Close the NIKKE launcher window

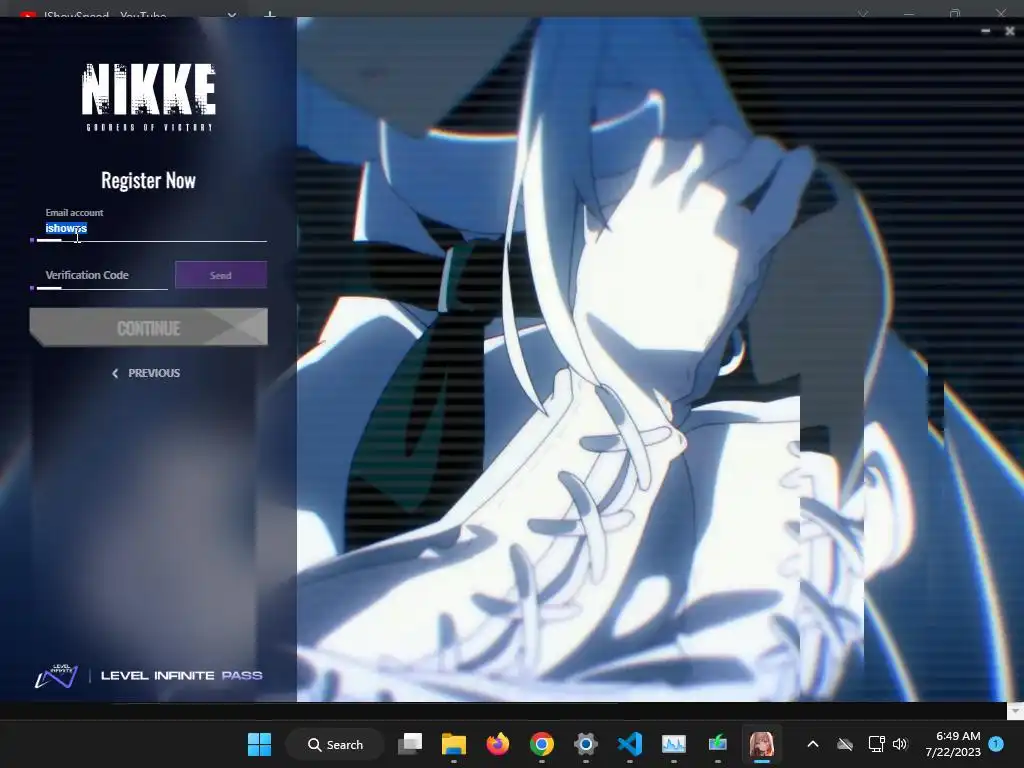(1010, 31)
